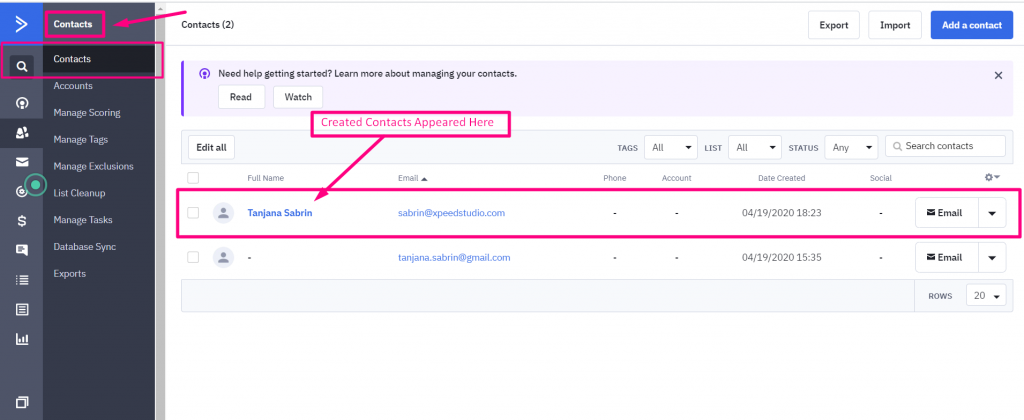Viewport: 1024px width, 420px height.
Task: Sort contacts by the Email column header
Action: pos(411,178)
